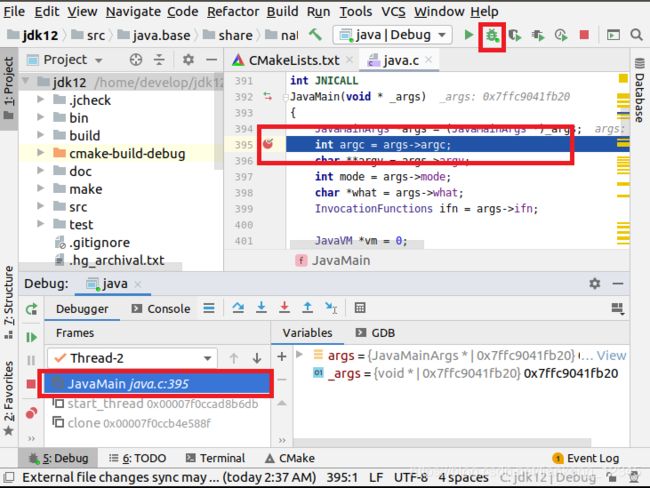The image size is (650, 488).
Task: Click the Run to Cursor icon
Action: 331,308
